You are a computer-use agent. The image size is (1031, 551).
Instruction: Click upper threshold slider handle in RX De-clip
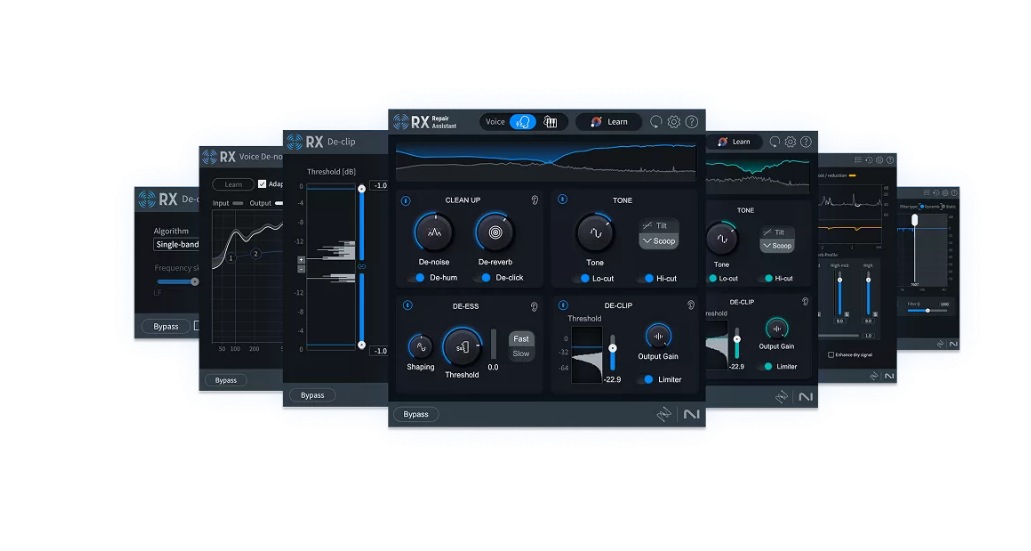click(x=362, y=189)
